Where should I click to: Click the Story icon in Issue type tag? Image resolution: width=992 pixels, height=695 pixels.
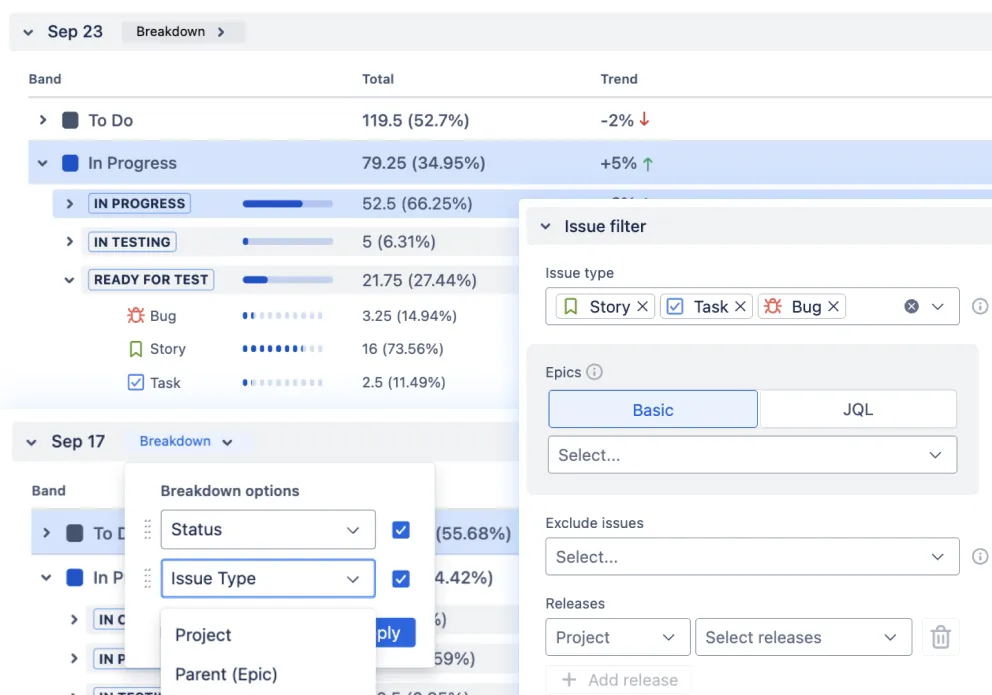click(571, 307)
